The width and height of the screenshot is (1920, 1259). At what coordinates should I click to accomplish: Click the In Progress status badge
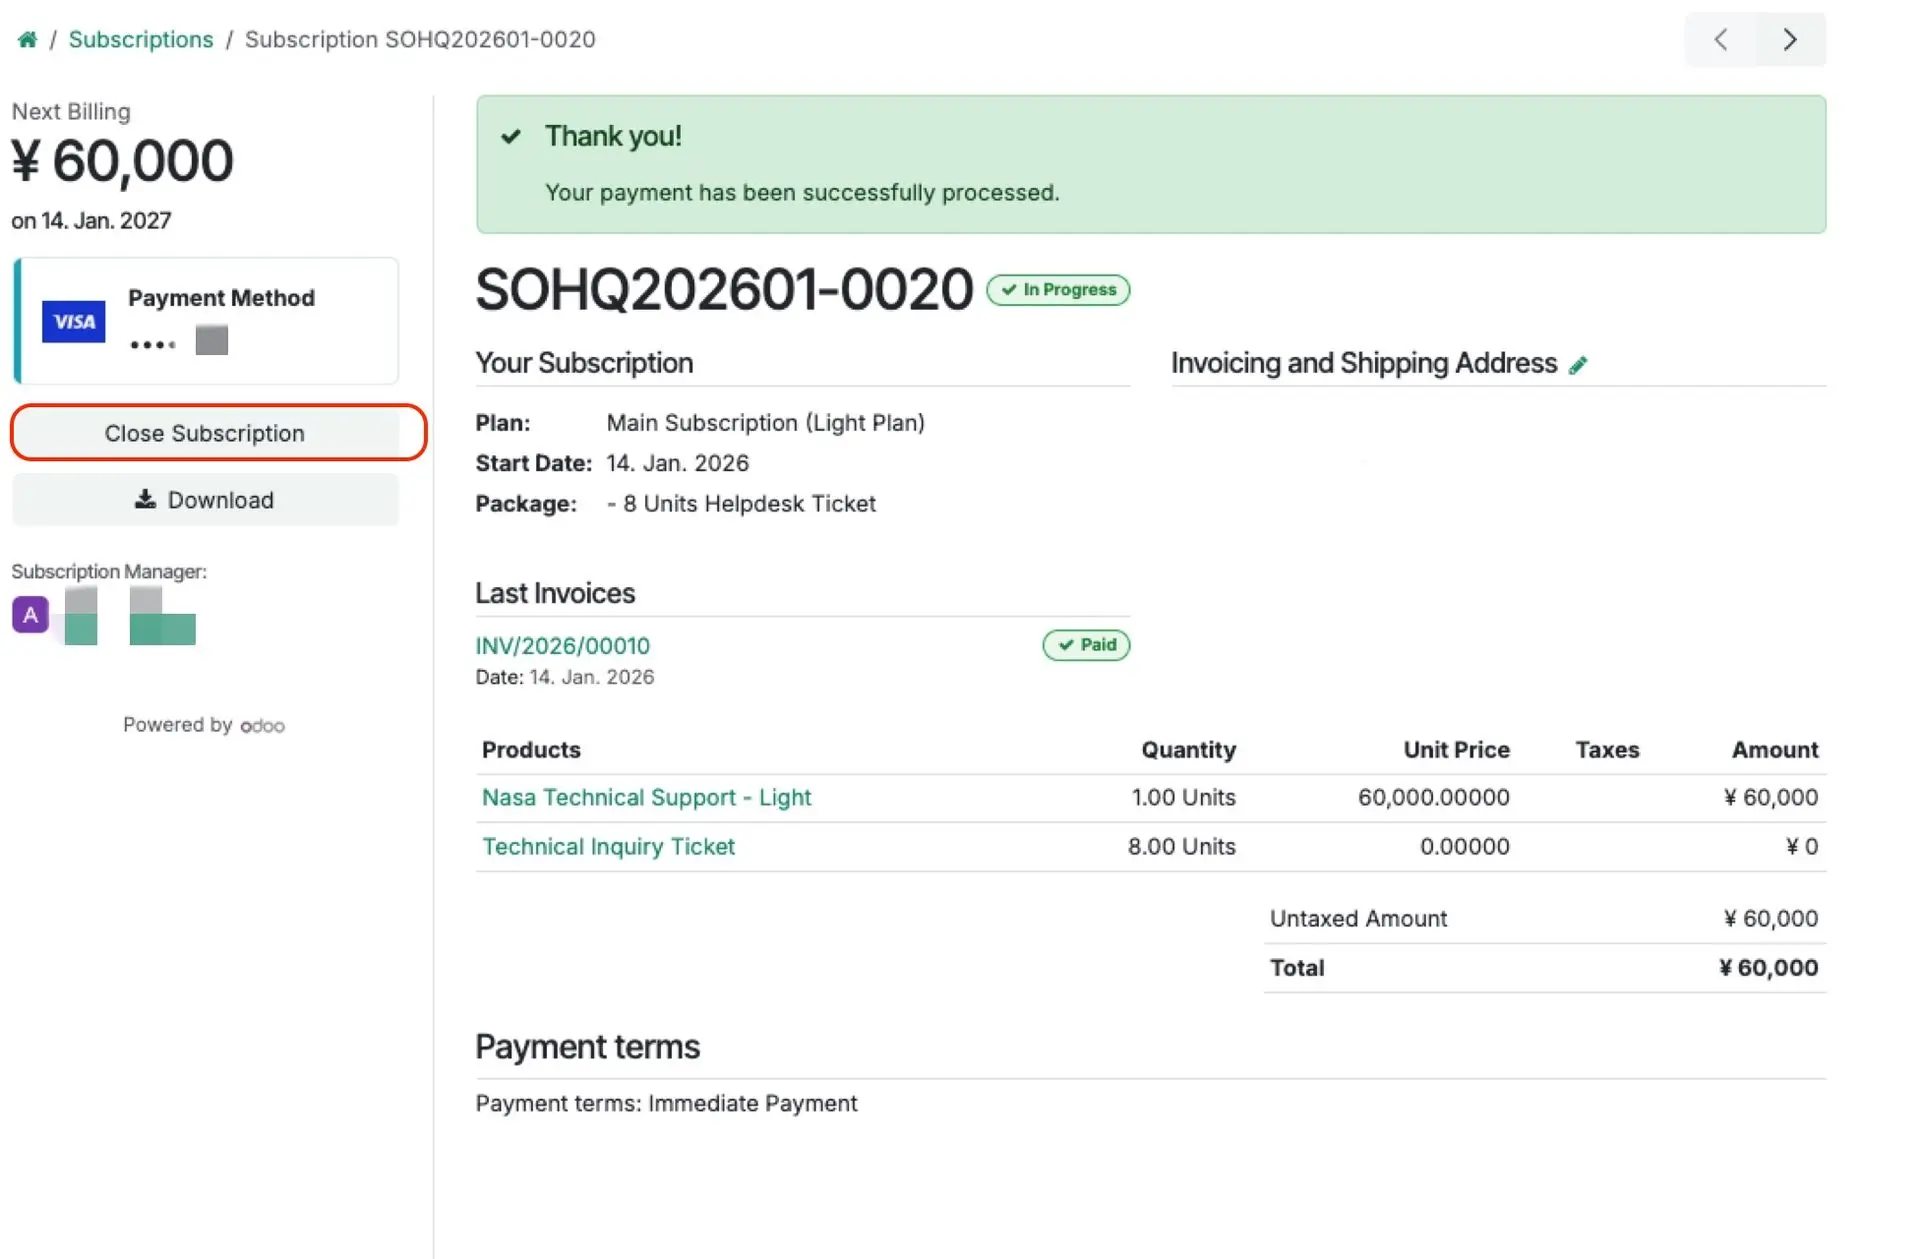(x=1058, y=290)
